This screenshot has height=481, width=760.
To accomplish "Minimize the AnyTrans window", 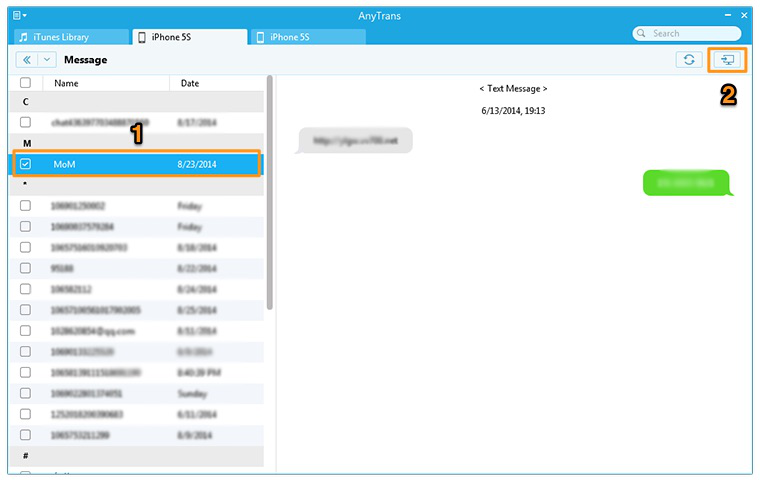I will 728,15.
